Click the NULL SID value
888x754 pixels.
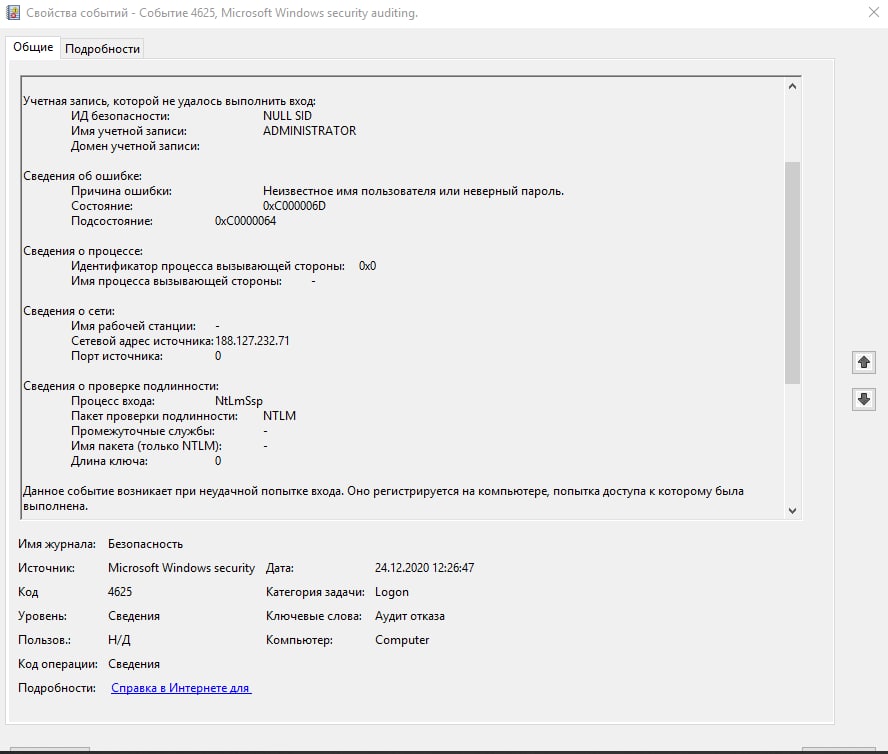287,116
